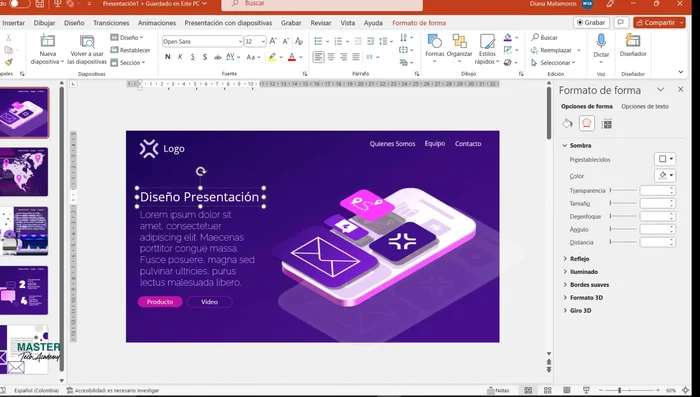Open the font size dropdown

pos(263,42)
